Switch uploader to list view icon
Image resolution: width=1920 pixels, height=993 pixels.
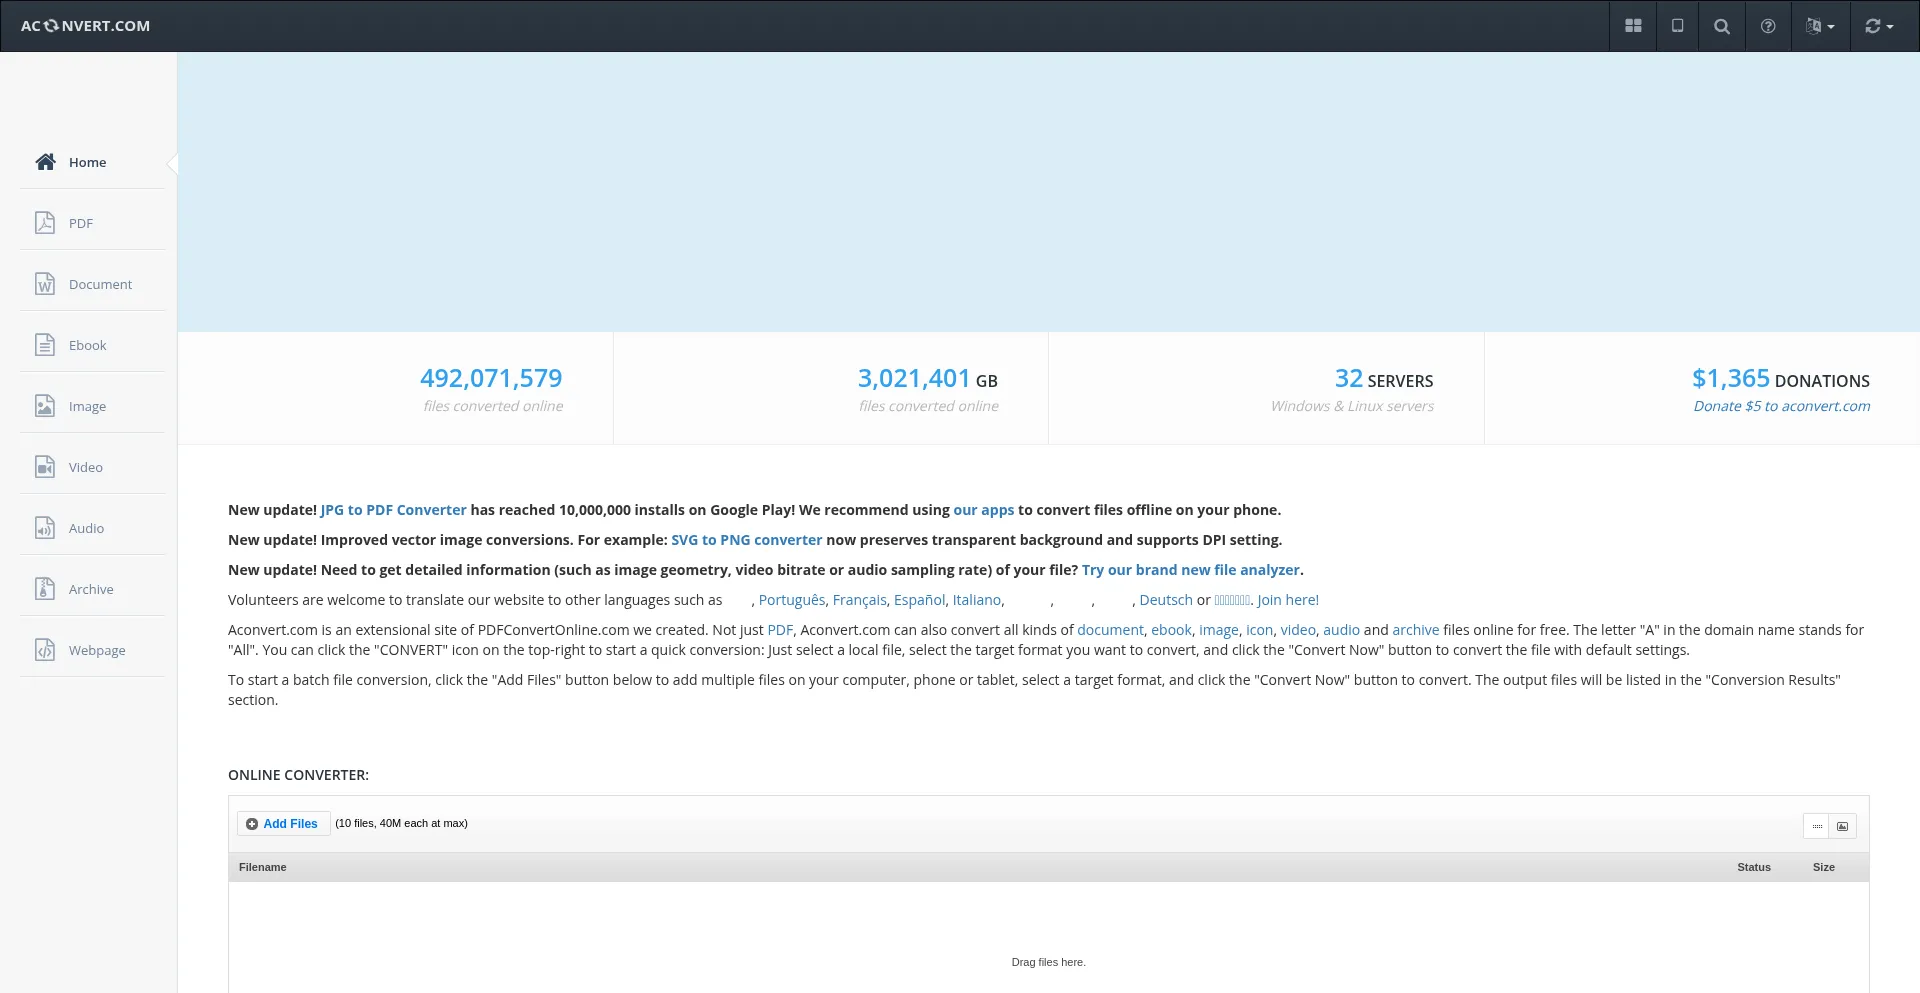click(1817, 826)
